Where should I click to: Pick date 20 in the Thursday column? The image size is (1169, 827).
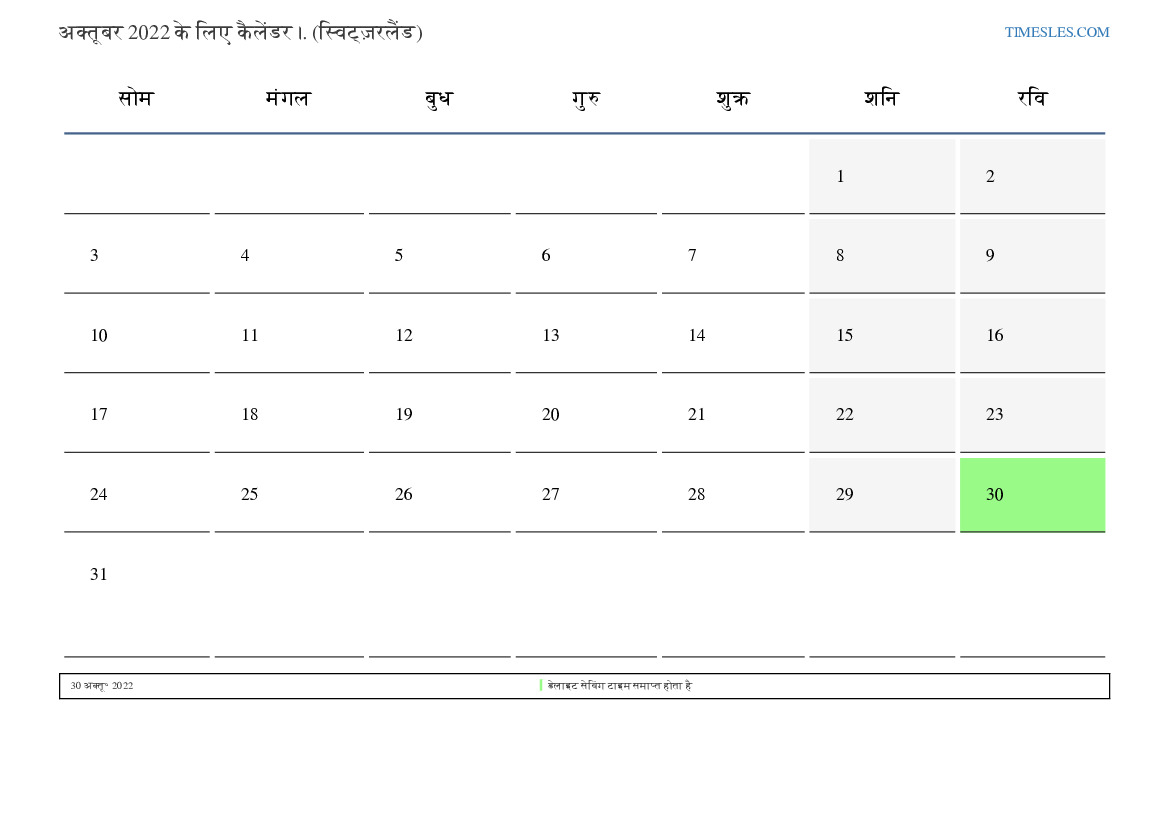pos(551,415)
